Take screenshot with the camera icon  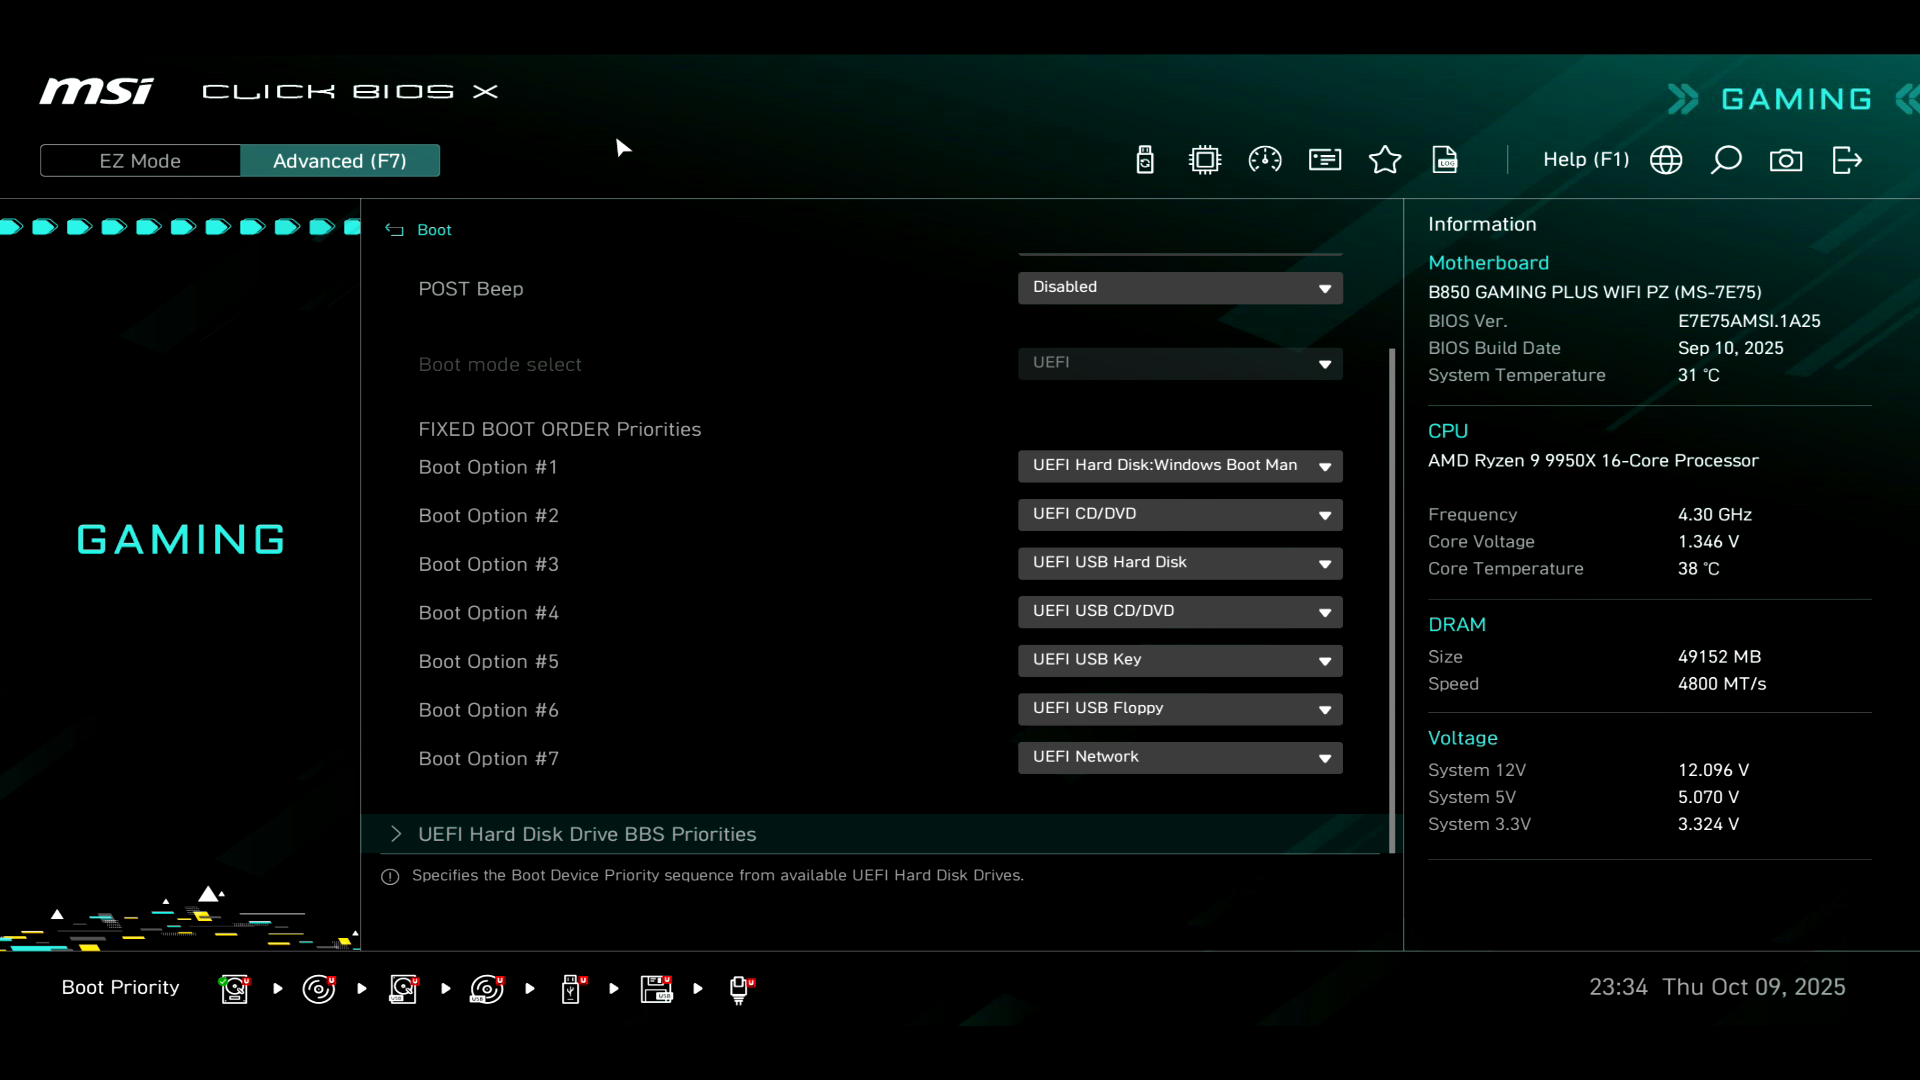(x=1786, y=160)
